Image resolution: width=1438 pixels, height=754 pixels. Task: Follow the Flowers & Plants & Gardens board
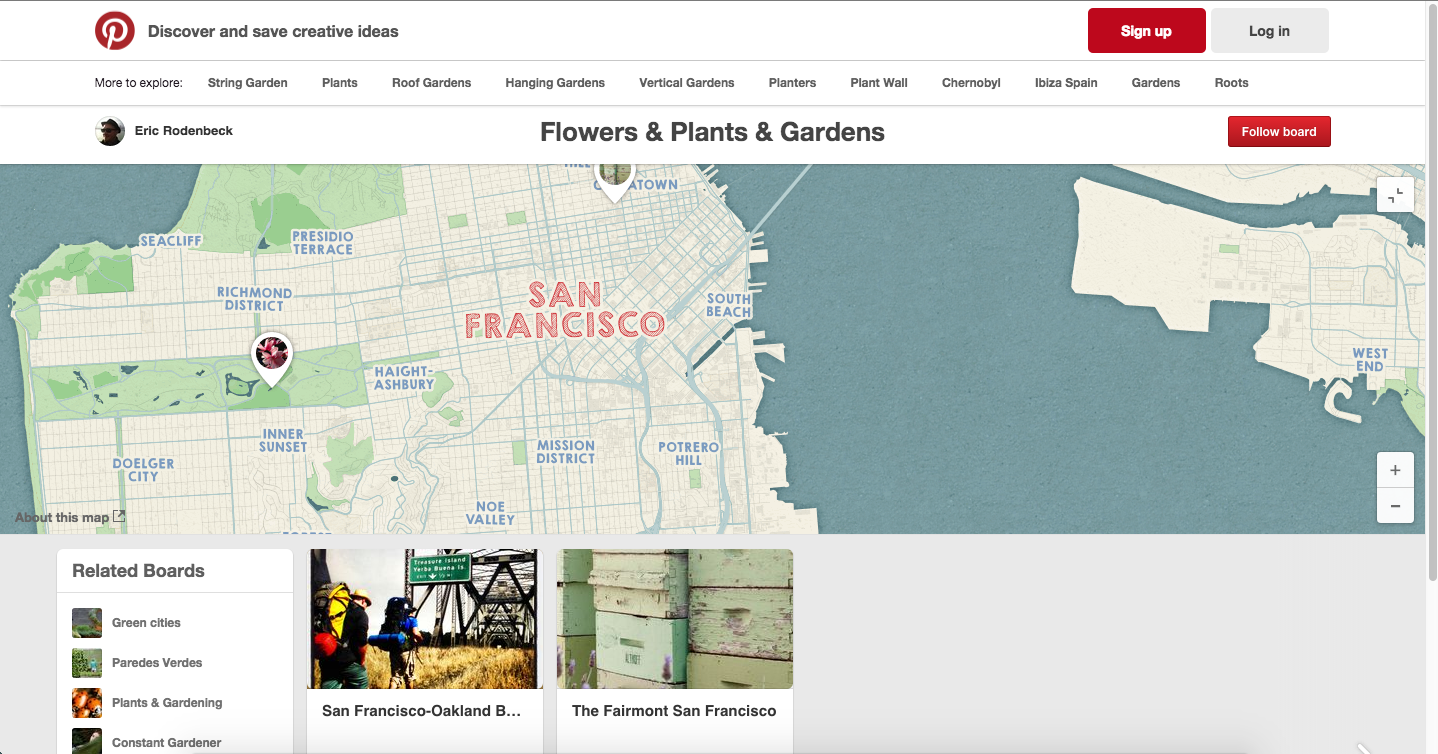(x=1278, y=132)
